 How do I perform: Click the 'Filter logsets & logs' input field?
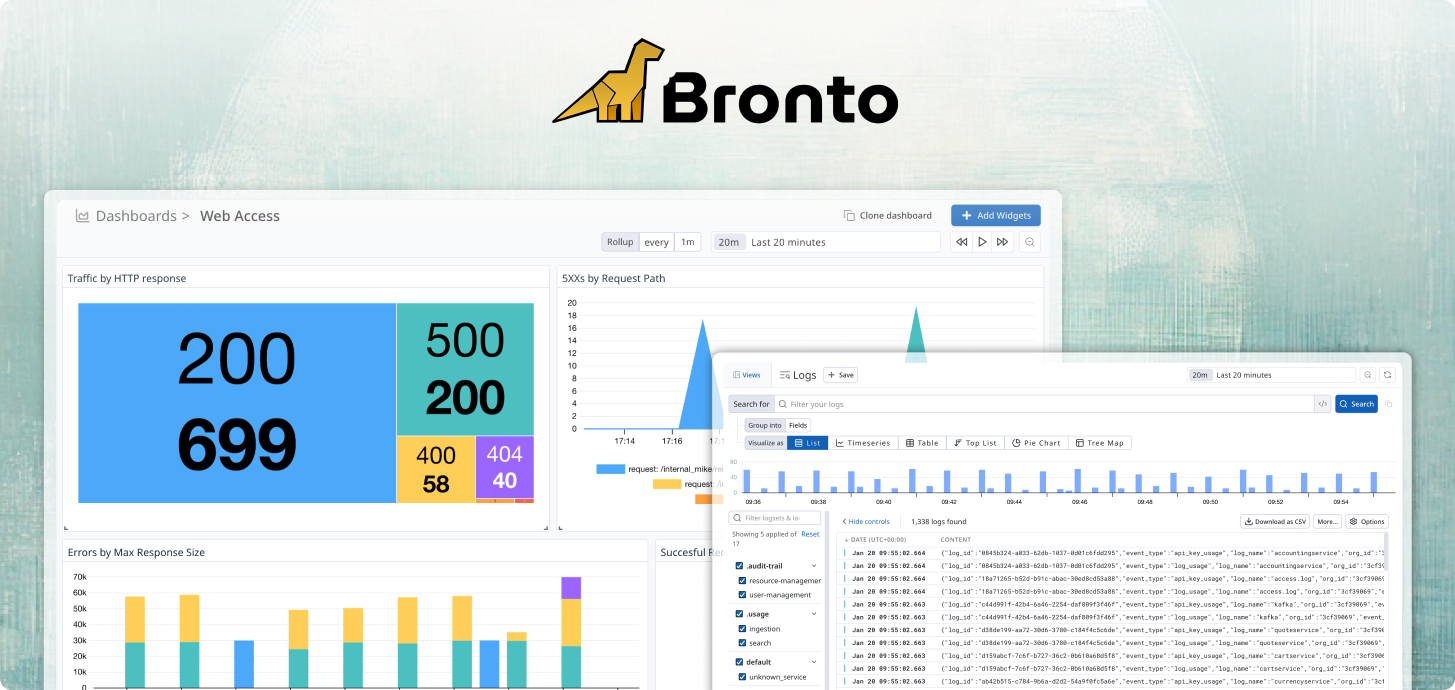tap(775, 518)
